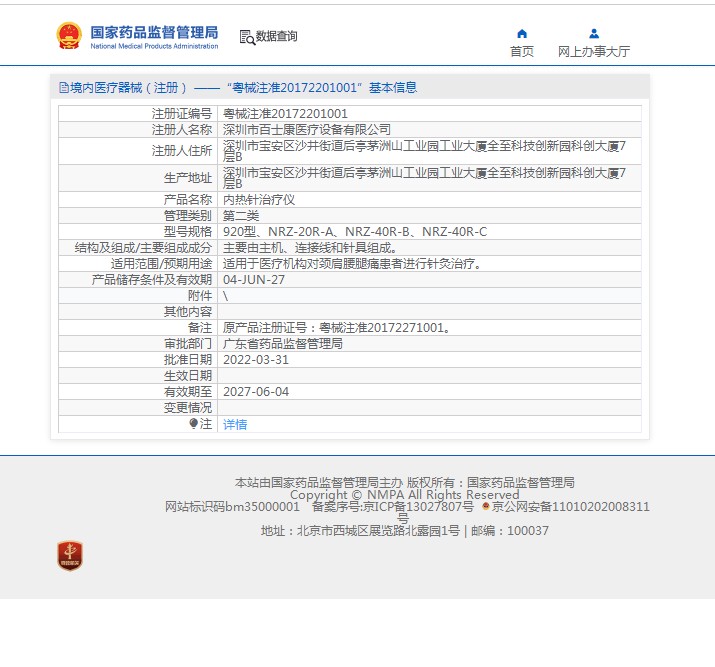Click the value 04-JUN-27
The image size is (715, 667).
[x=254, y=280]
